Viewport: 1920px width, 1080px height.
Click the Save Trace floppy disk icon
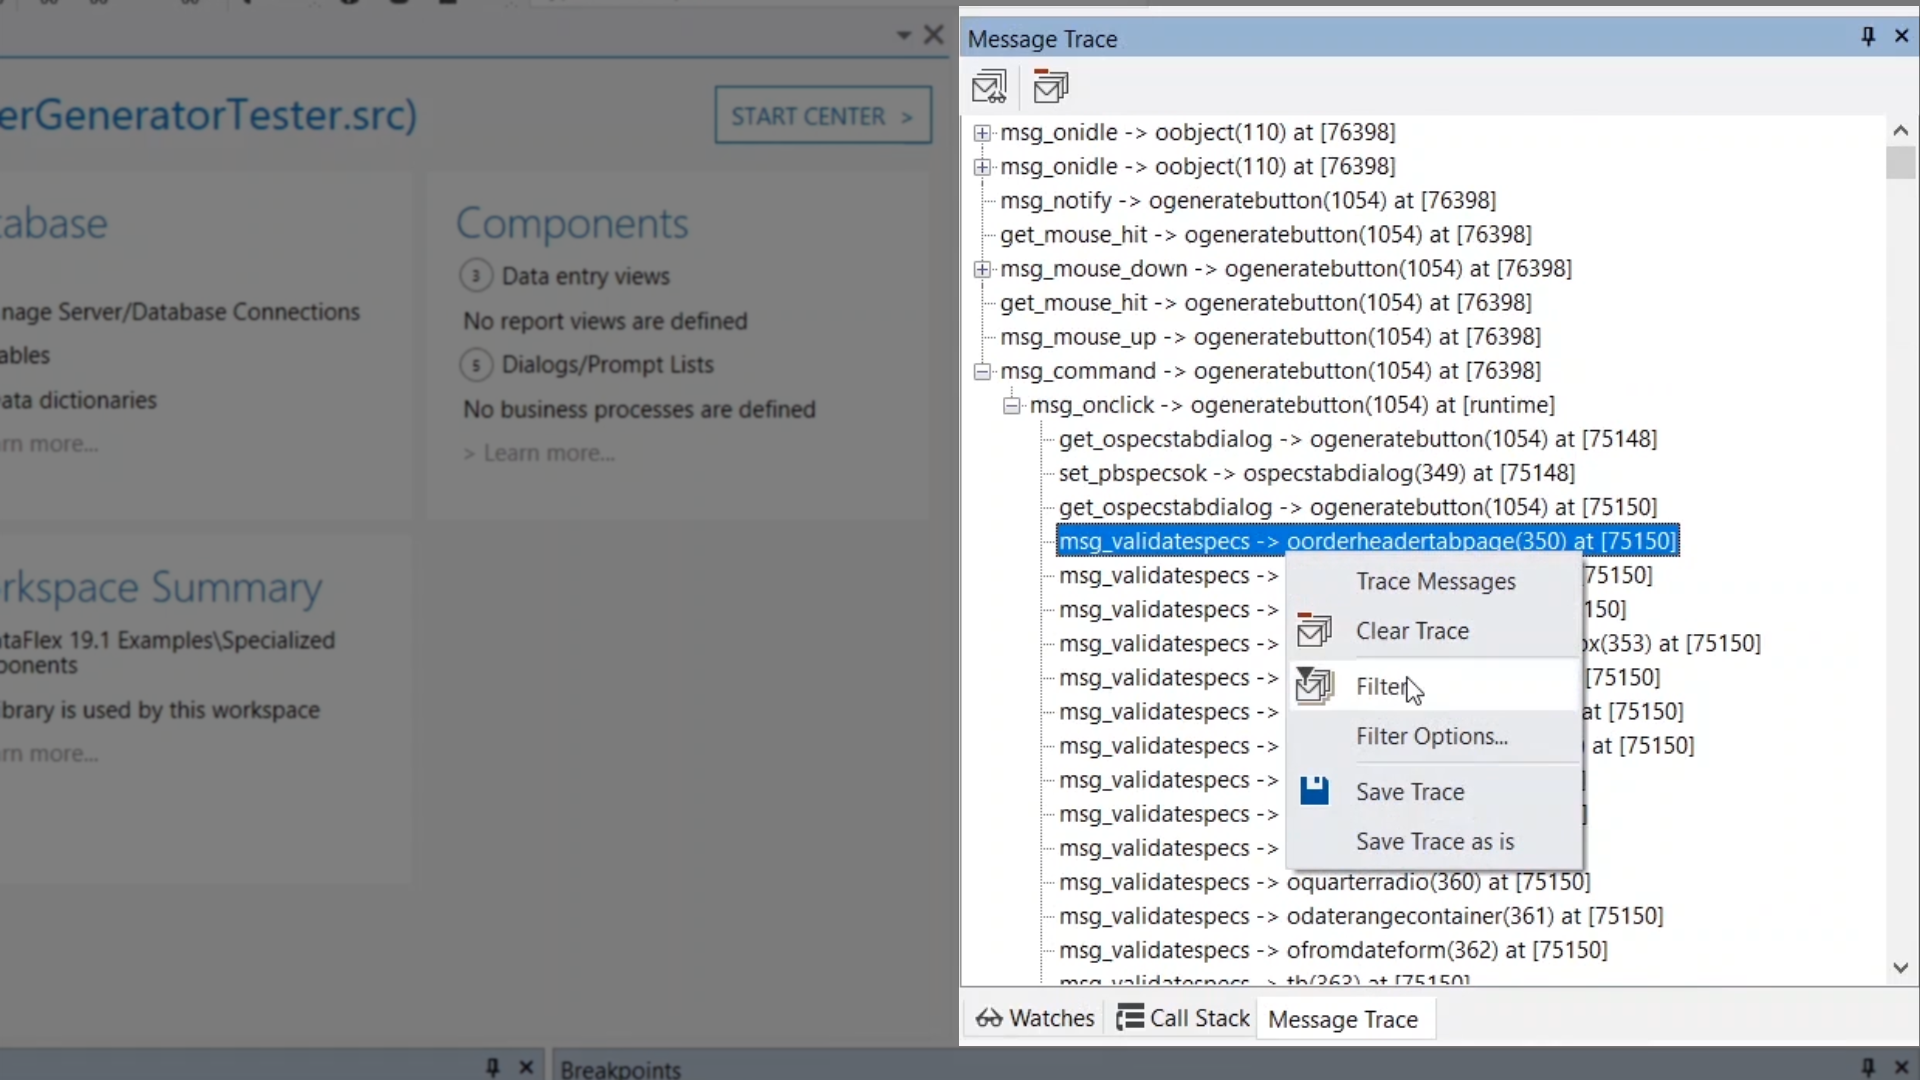pyautogui.click(x=1314, y=791)
